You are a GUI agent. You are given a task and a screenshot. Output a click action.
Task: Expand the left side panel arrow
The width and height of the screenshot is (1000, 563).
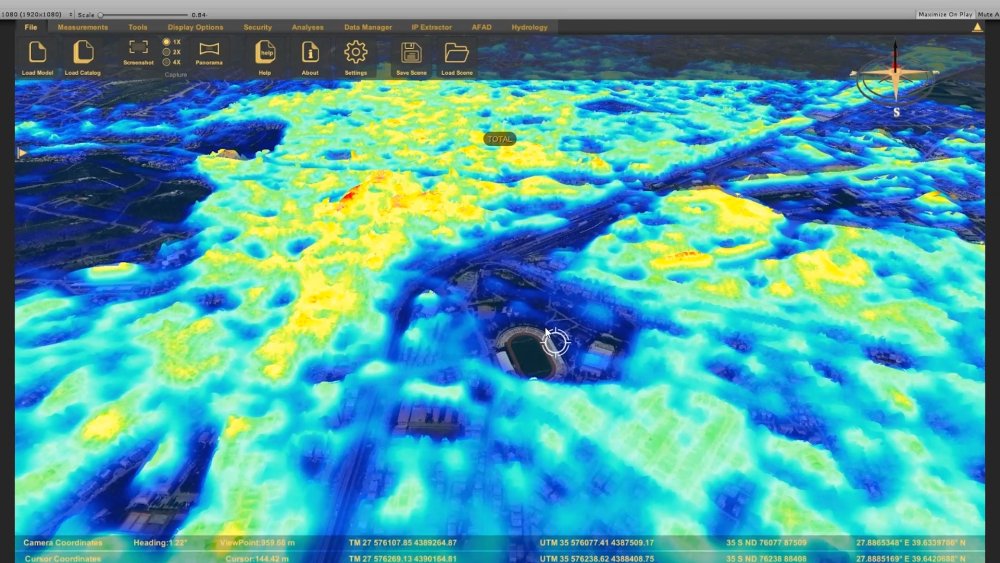[22, 153]
